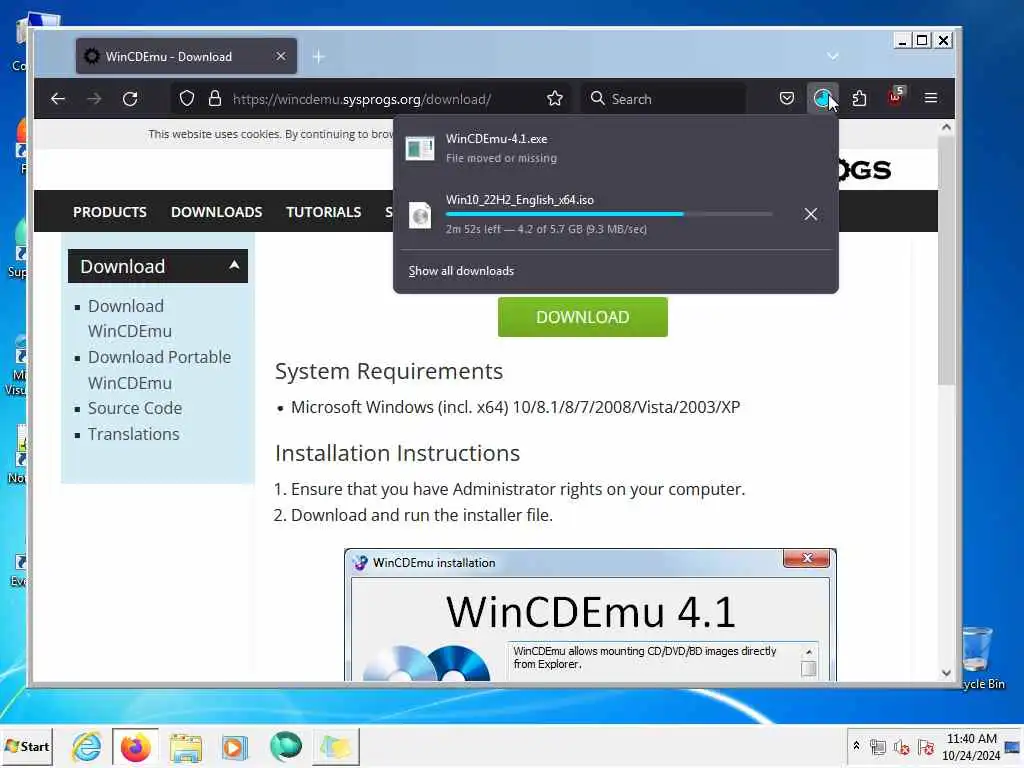This screenshot has width=1024, height=768.
Task: Open the Source Code link
Action: click(135, 408)
